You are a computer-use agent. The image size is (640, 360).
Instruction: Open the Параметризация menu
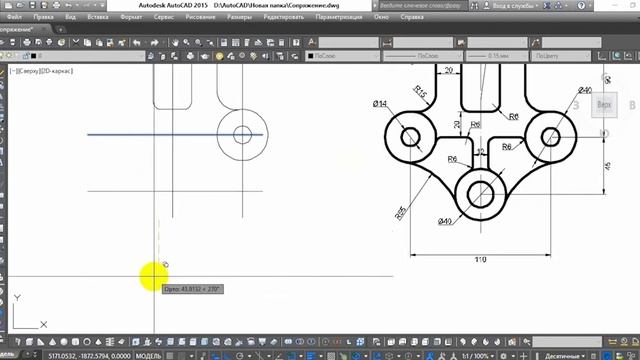[339, 17]
